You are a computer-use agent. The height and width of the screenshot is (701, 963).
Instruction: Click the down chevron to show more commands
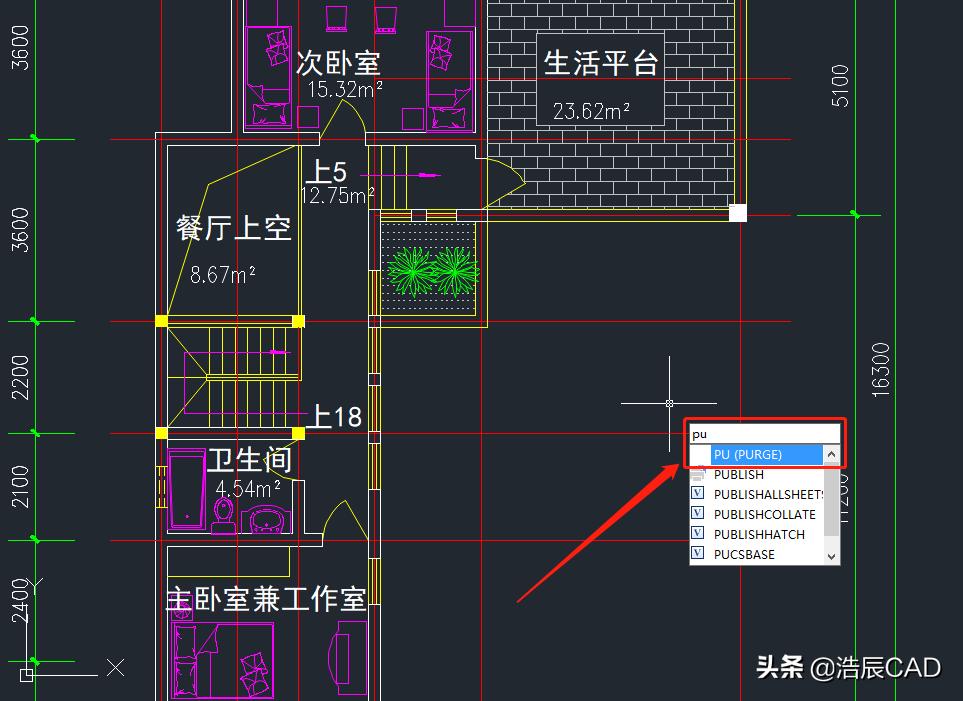pyautogui.click(x=832, y=555)
